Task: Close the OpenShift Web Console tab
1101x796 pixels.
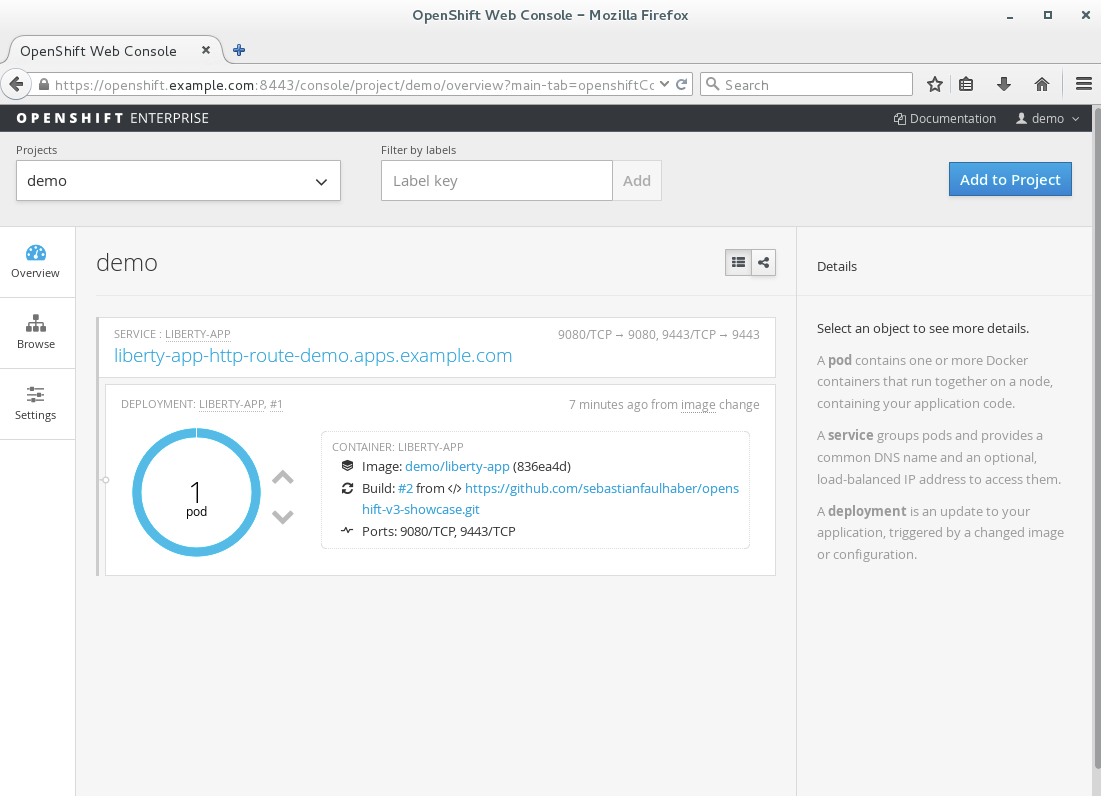Action: point(206,50)
